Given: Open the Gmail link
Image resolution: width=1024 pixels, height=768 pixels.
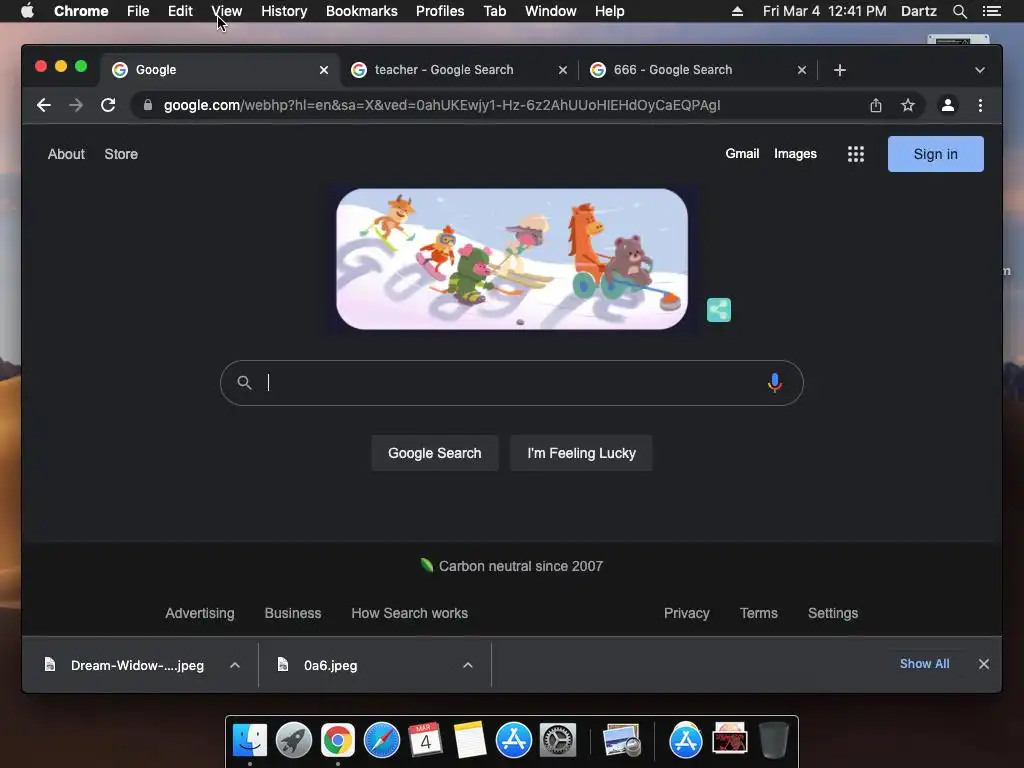Looking at the screenshot, I should pos(742,153).
